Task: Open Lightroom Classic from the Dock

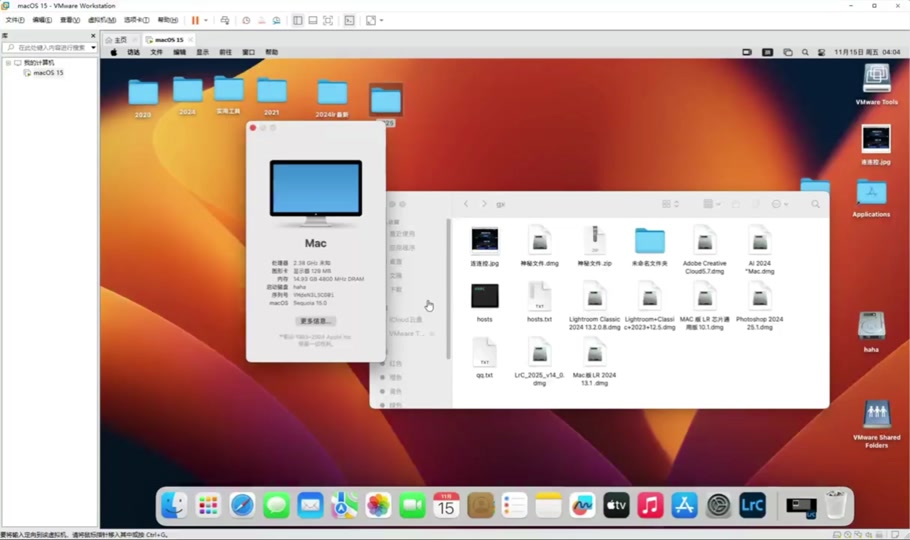Action: 752,506
